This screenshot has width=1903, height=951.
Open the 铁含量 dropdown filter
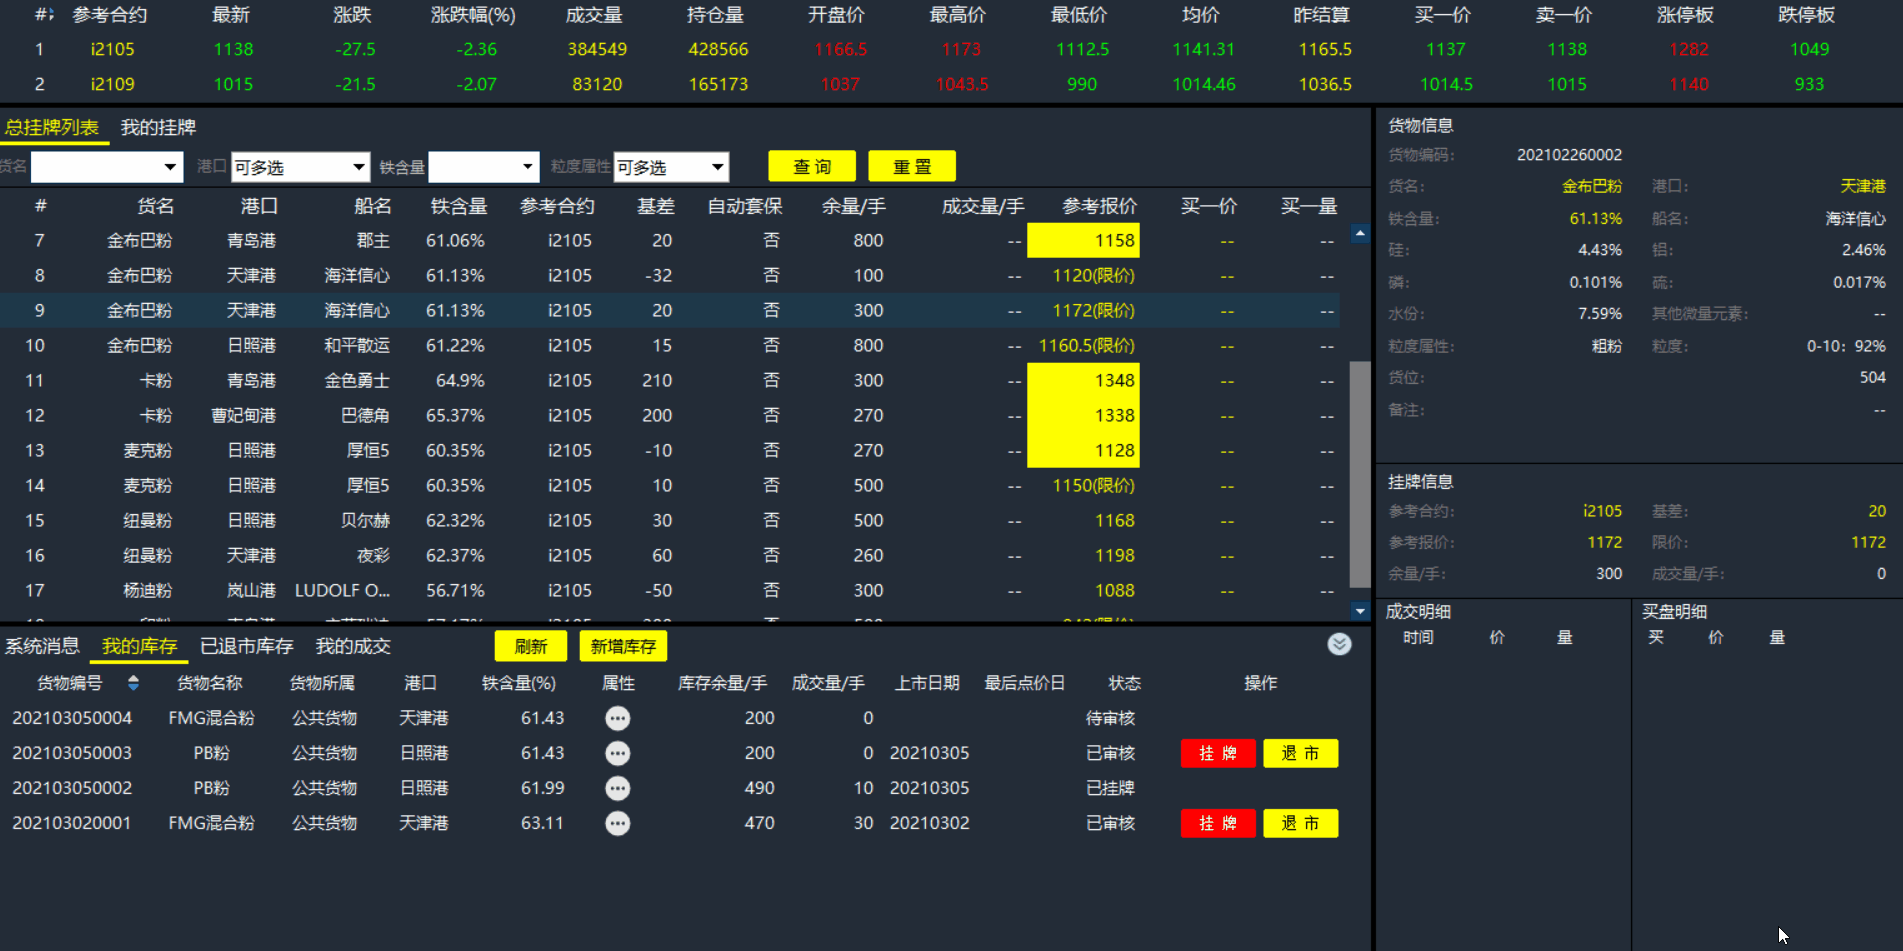click(x=483, y=167)
